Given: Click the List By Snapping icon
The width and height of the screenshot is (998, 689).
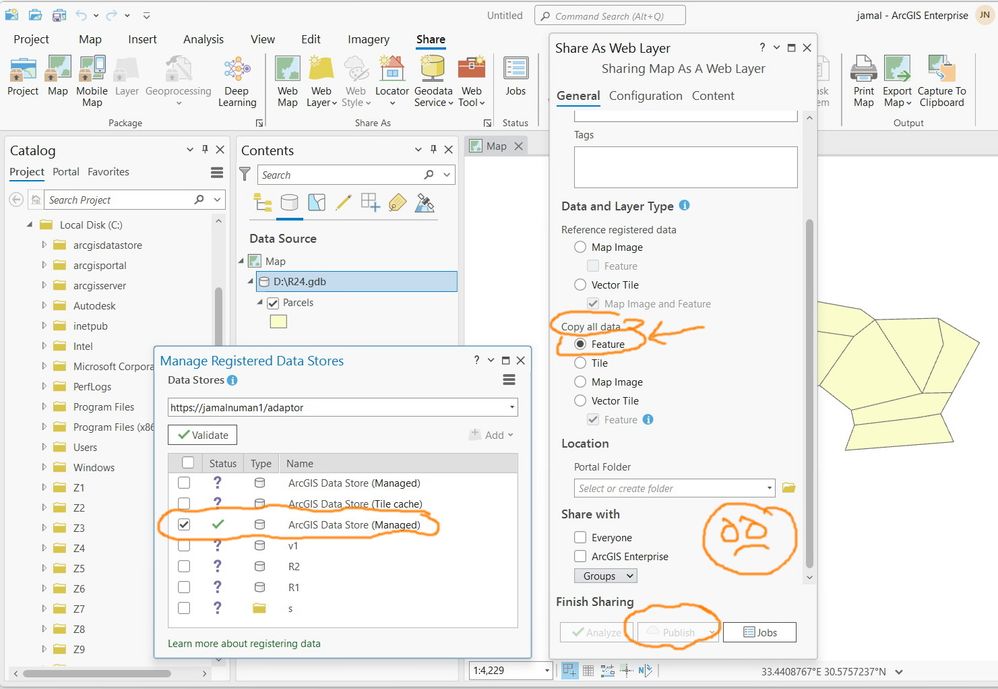Looking at the screenshot, I should tap(370, 203).
